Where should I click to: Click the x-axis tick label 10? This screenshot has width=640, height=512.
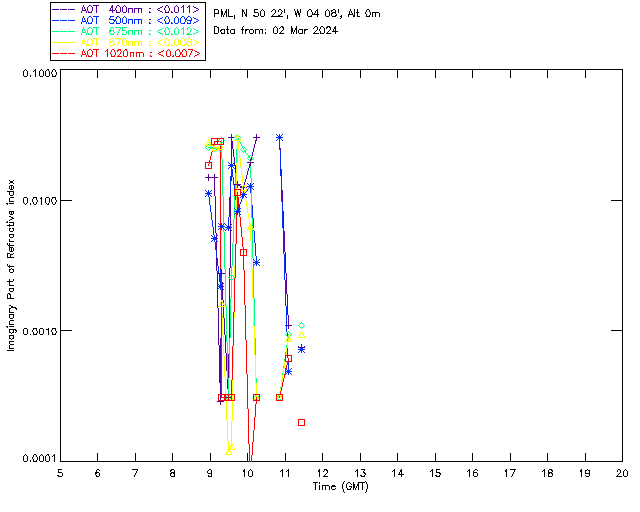[x=247, y=473]
